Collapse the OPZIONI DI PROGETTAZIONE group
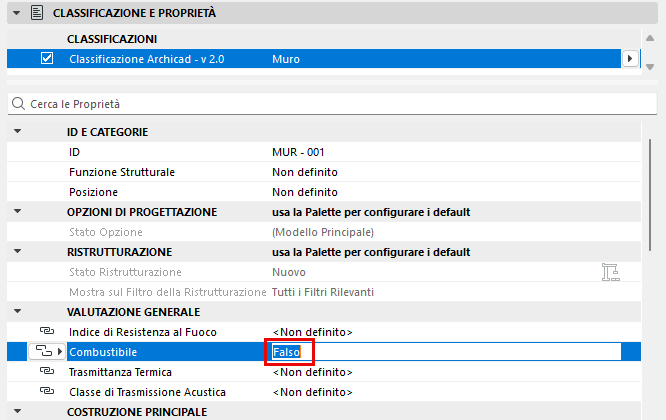Image resolution: width=666 pixels, height=420 pixels. pyautogui.click(x=17, y=211)
